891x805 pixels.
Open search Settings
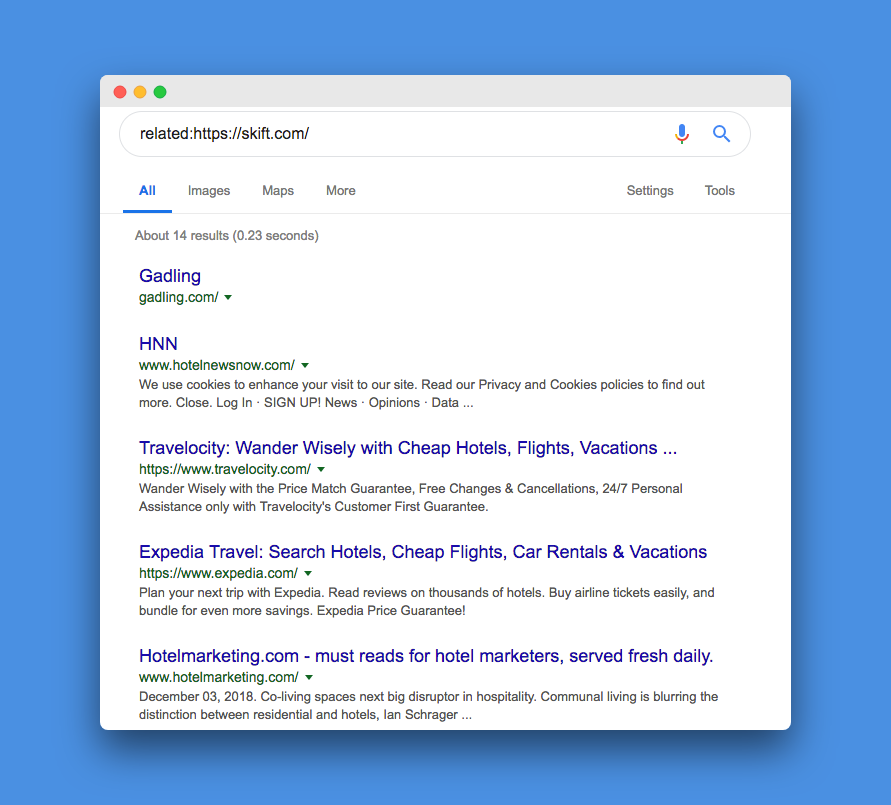650,191
